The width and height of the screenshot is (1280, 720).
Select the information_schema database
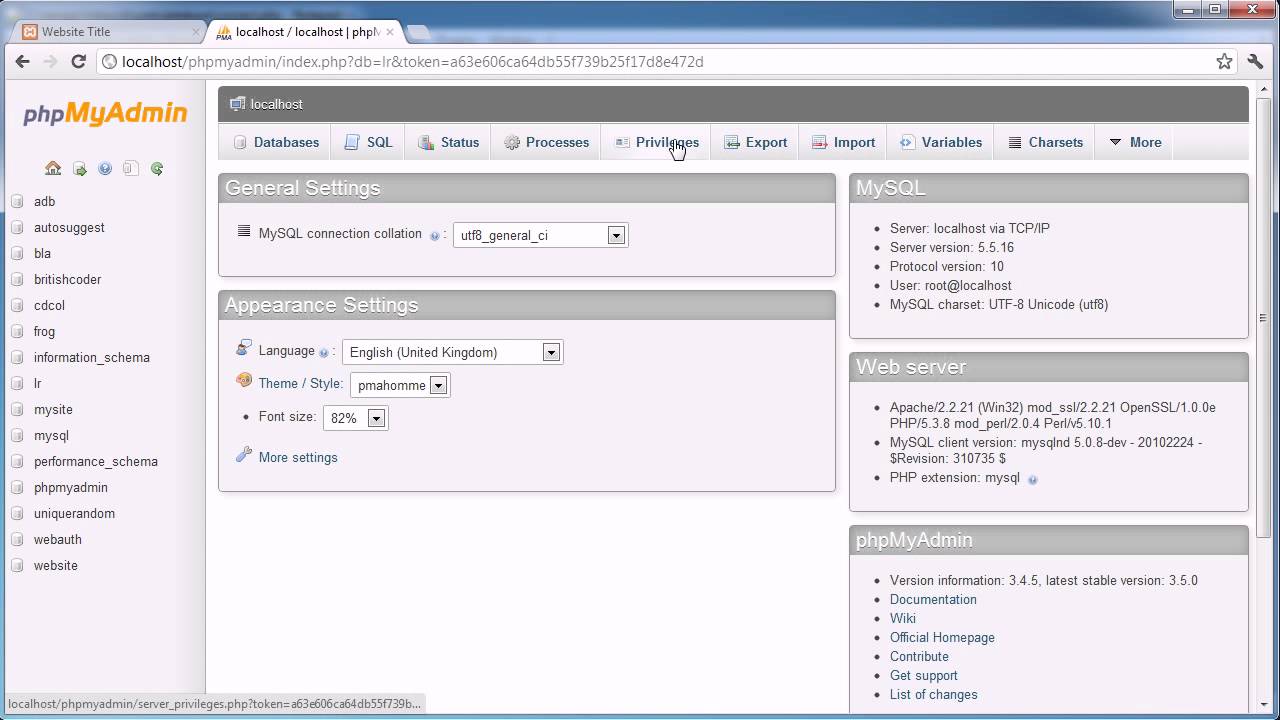[92, 358]
